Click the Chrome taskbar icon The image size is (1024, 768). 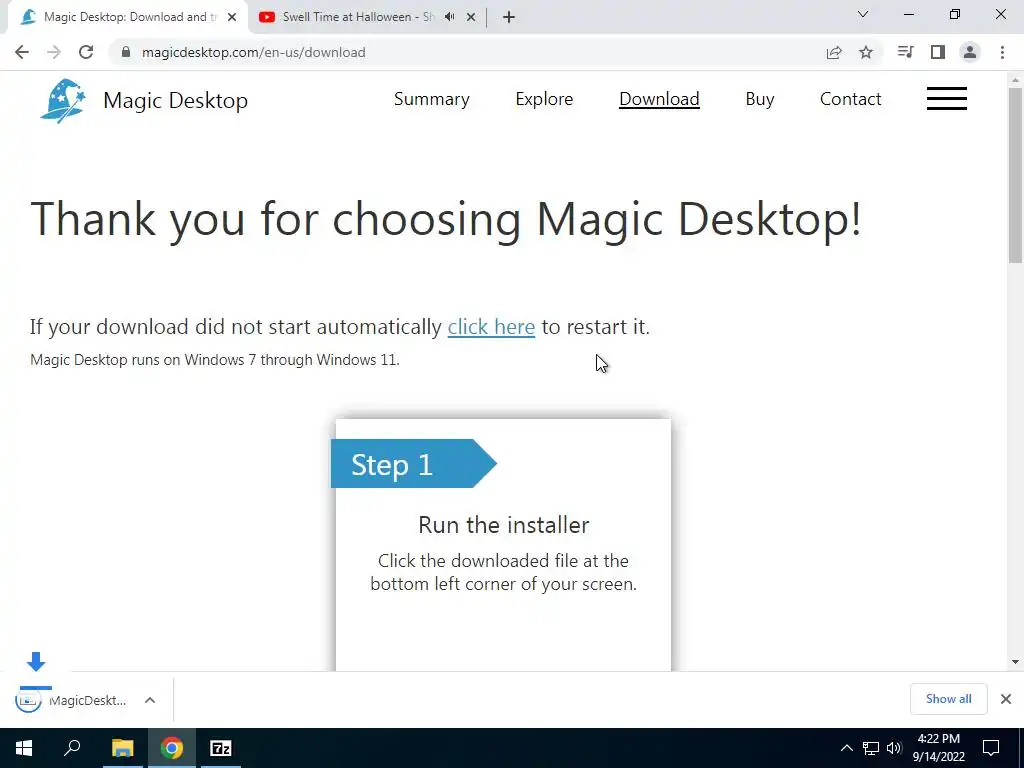[x=172, y=748]
